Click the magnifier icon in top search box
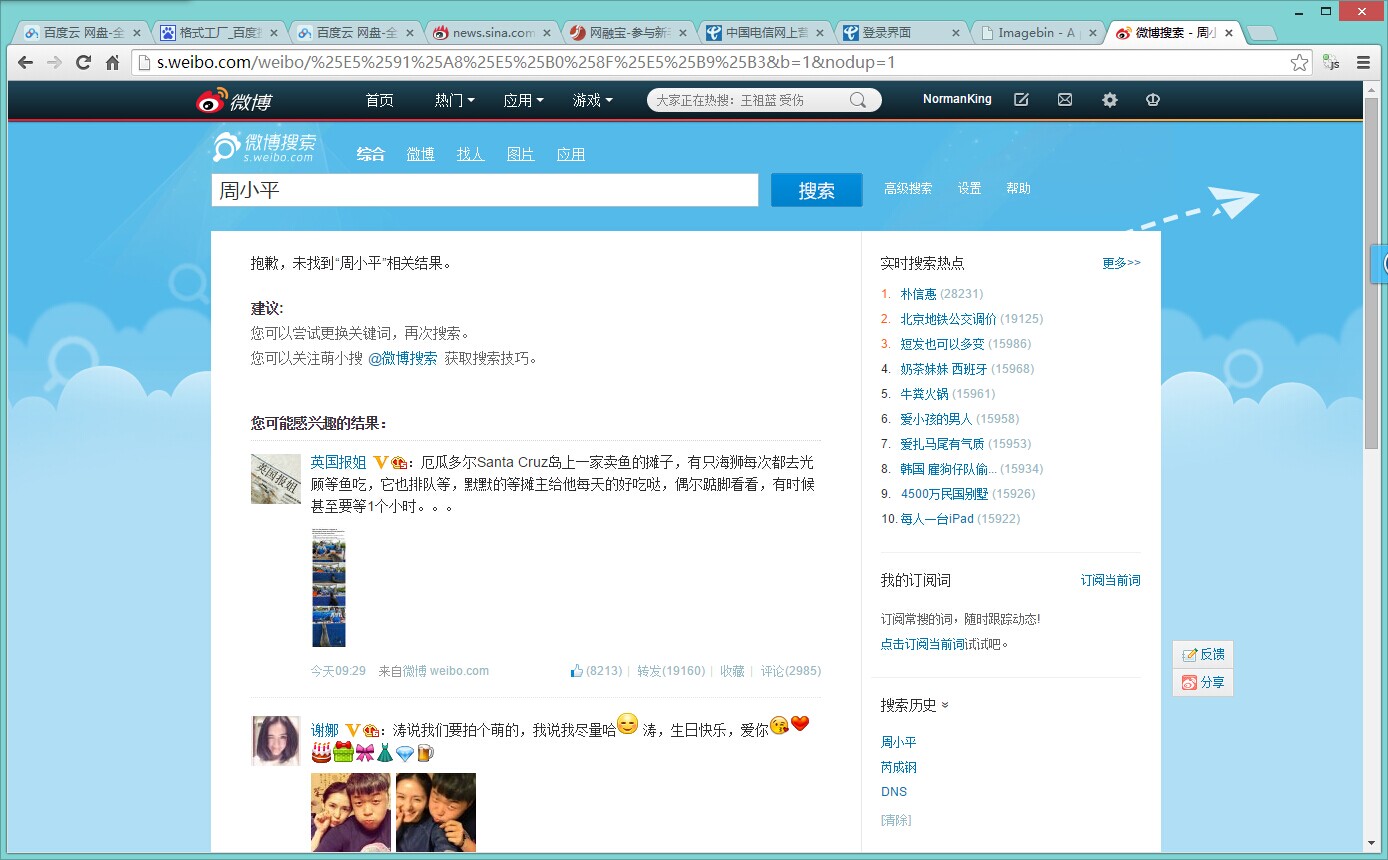 coord(858,100)
